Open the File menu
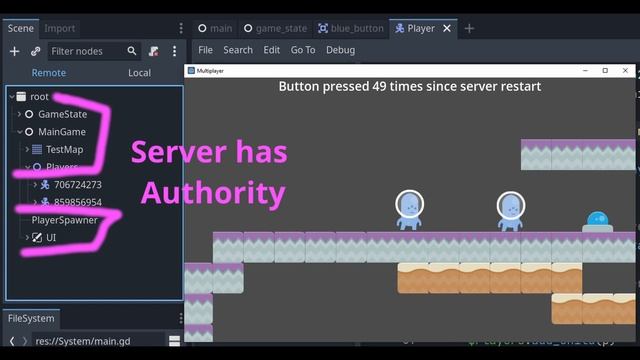 click(205, 50)
